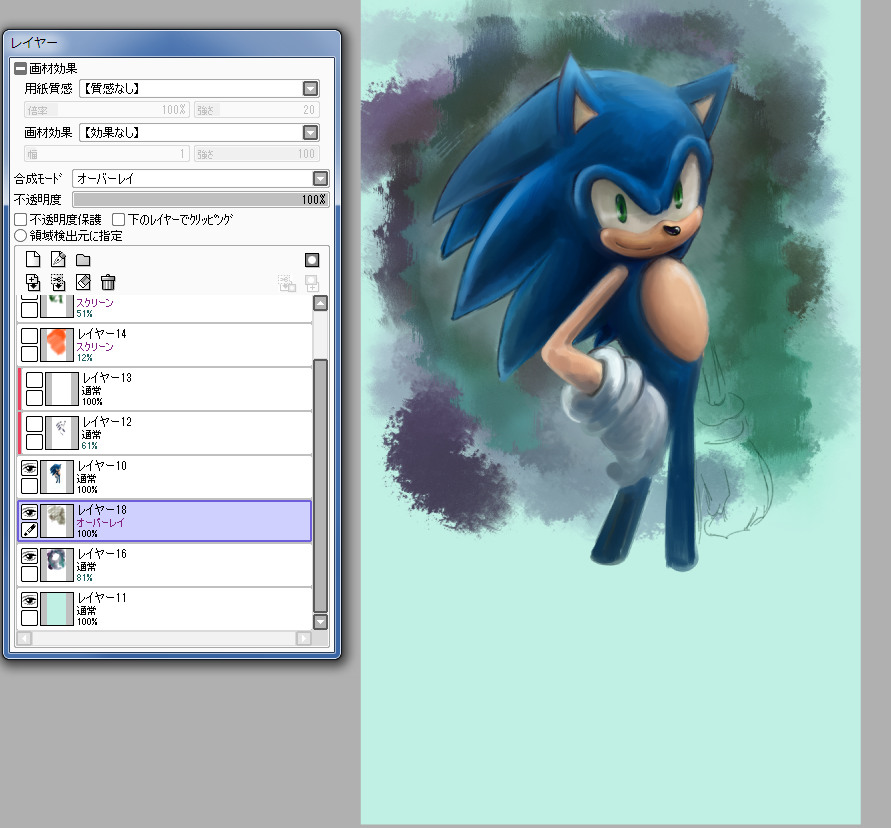The image size is (891, 828).
Task: Show レイヤー14 by clicking its visibility box
Action: pyautogui.click(x=30, y=336)
